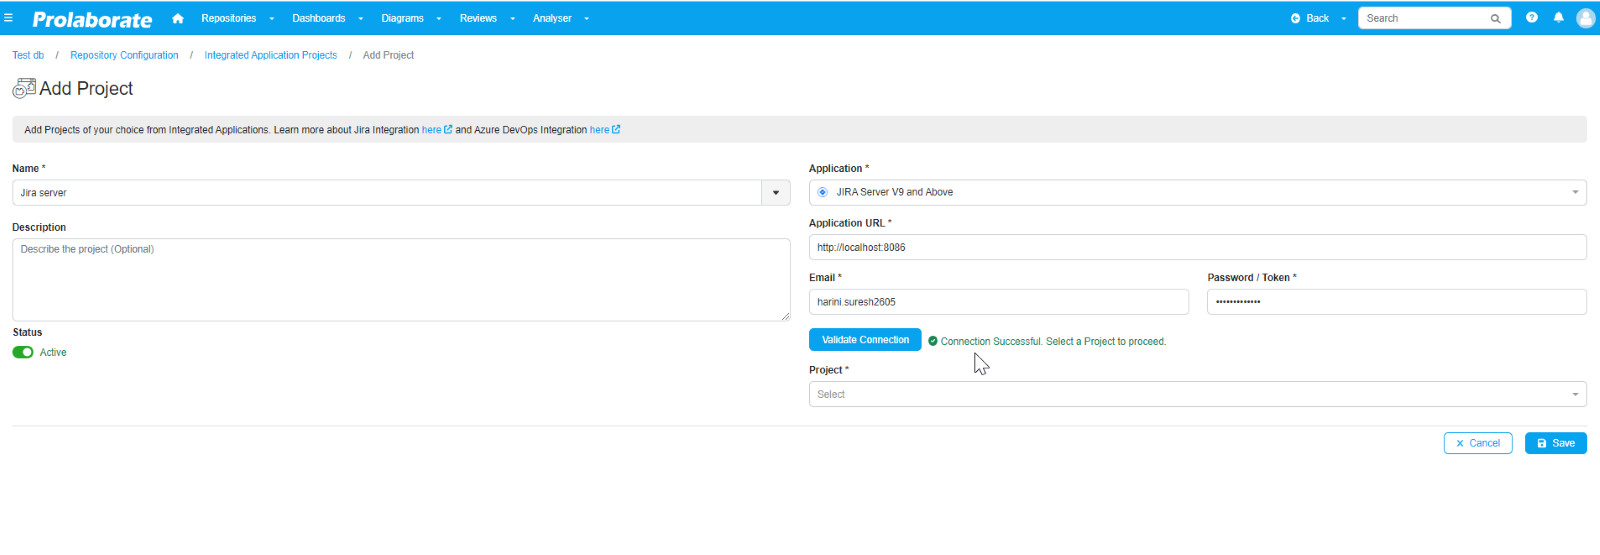Click the green connection success check icon

933,341
